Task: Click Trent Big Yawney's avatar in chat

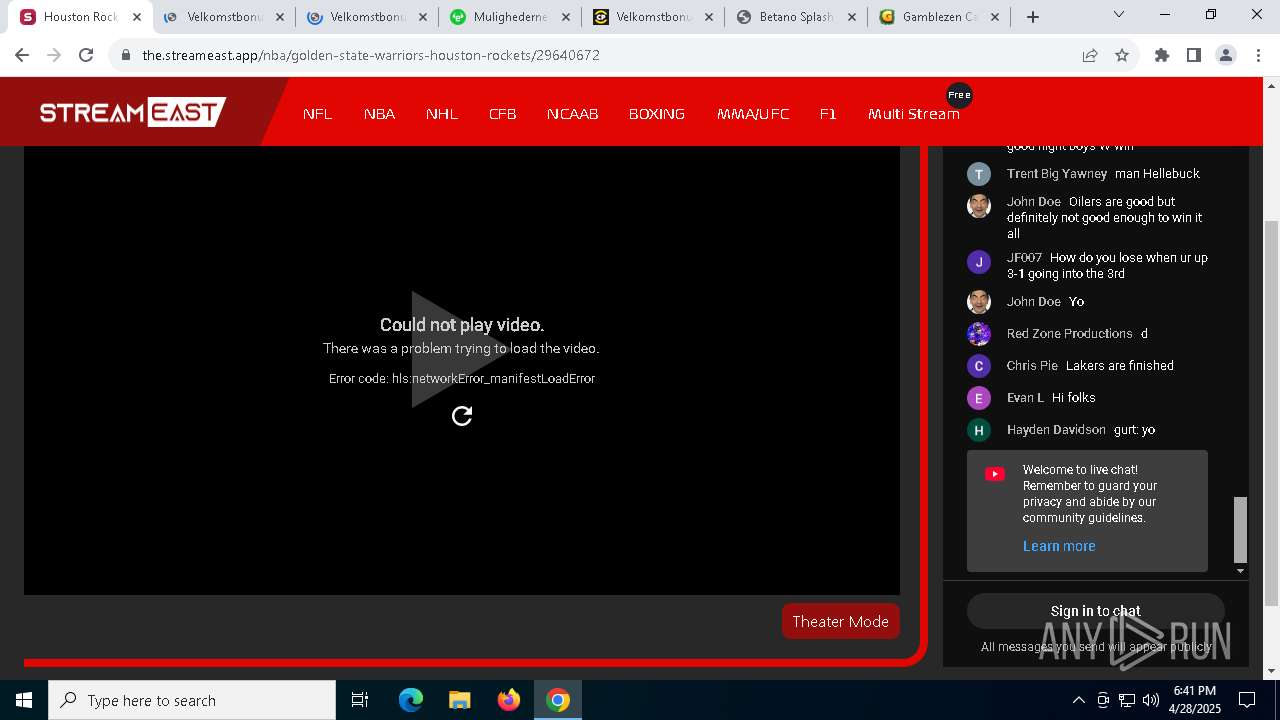Action: 979,174
